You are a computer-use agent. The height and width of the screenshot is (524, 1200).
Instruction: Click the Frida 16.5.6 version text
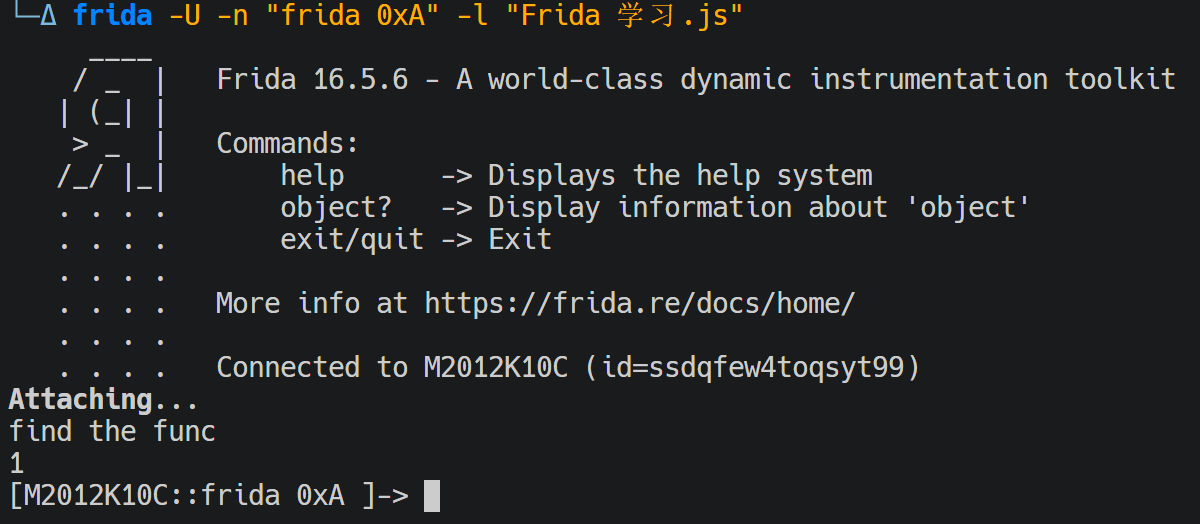point(312,80)
